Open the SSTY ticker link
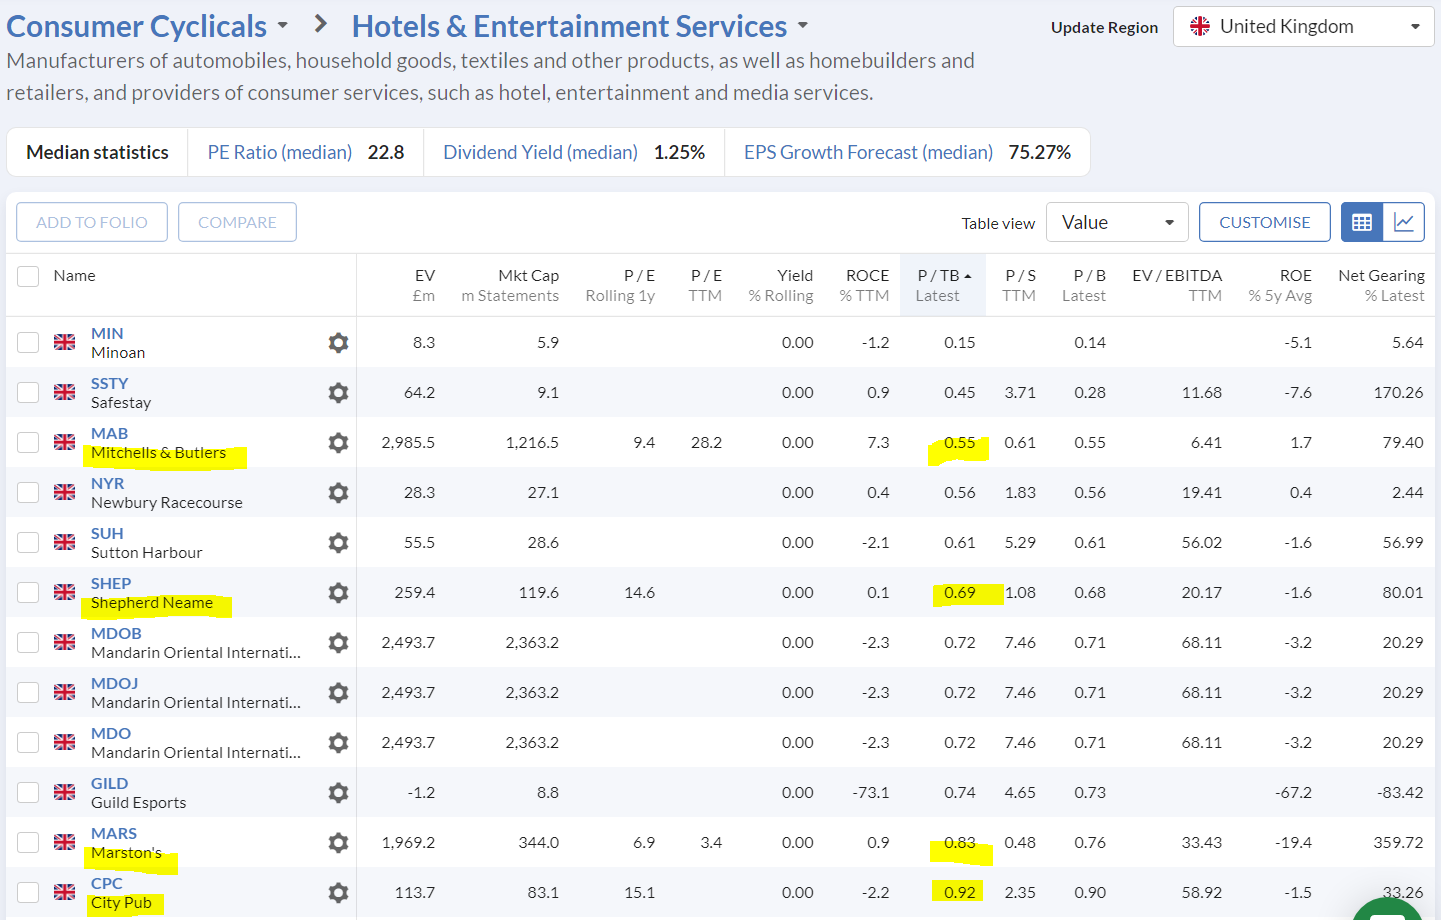Screen dimensions: 1441x920 pyautogui.click(x=110, y=383)
